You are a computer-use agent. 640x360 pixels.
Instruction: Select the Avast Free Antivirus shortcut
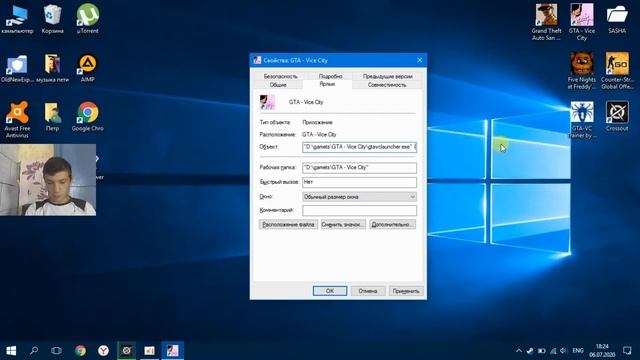tap(17, 119)
